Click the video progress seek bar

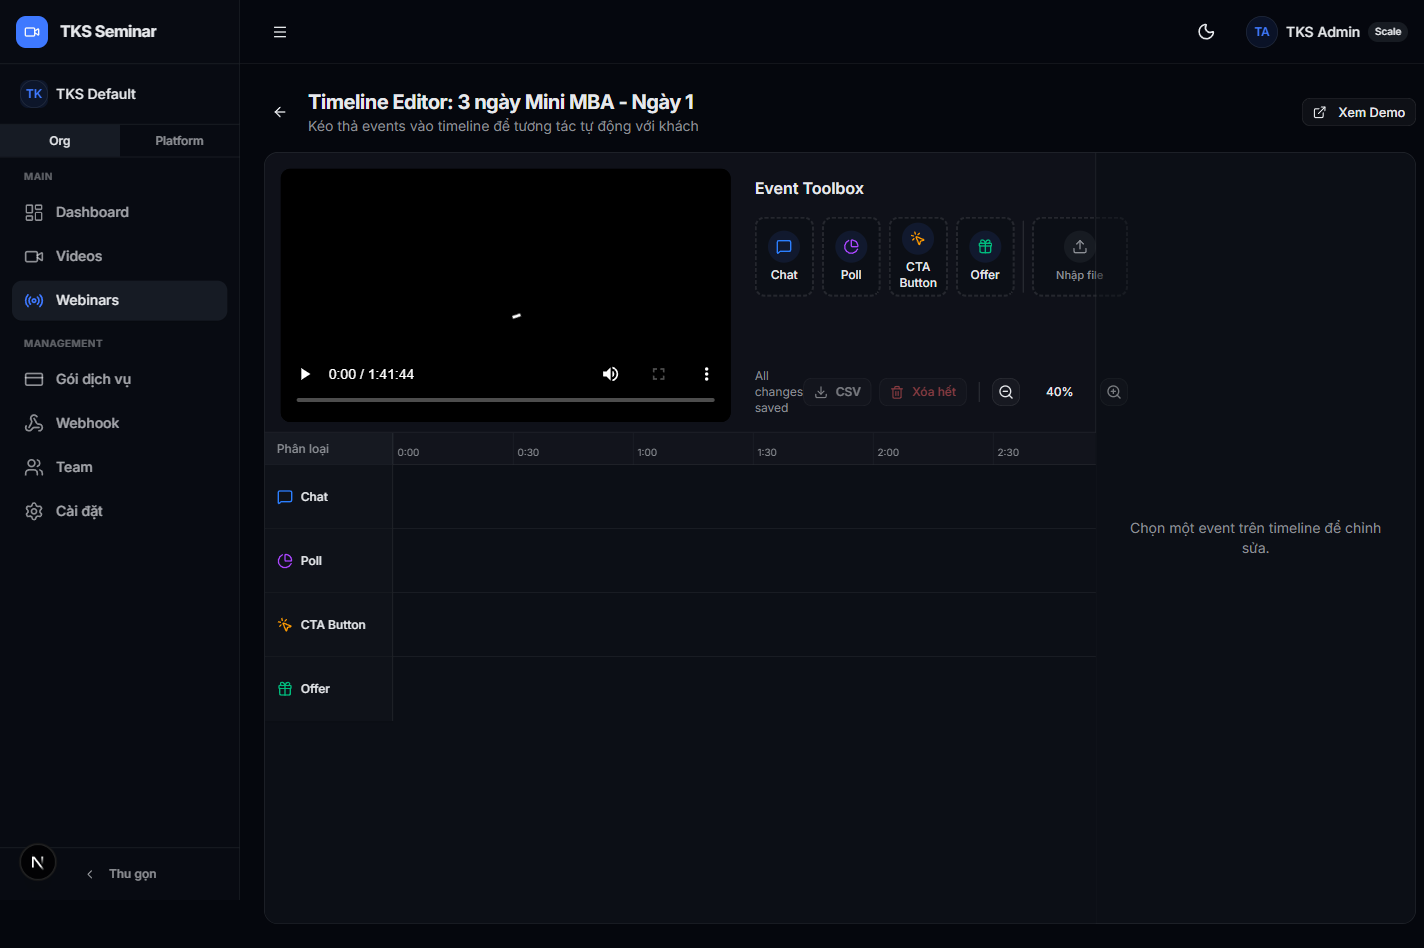506,400
